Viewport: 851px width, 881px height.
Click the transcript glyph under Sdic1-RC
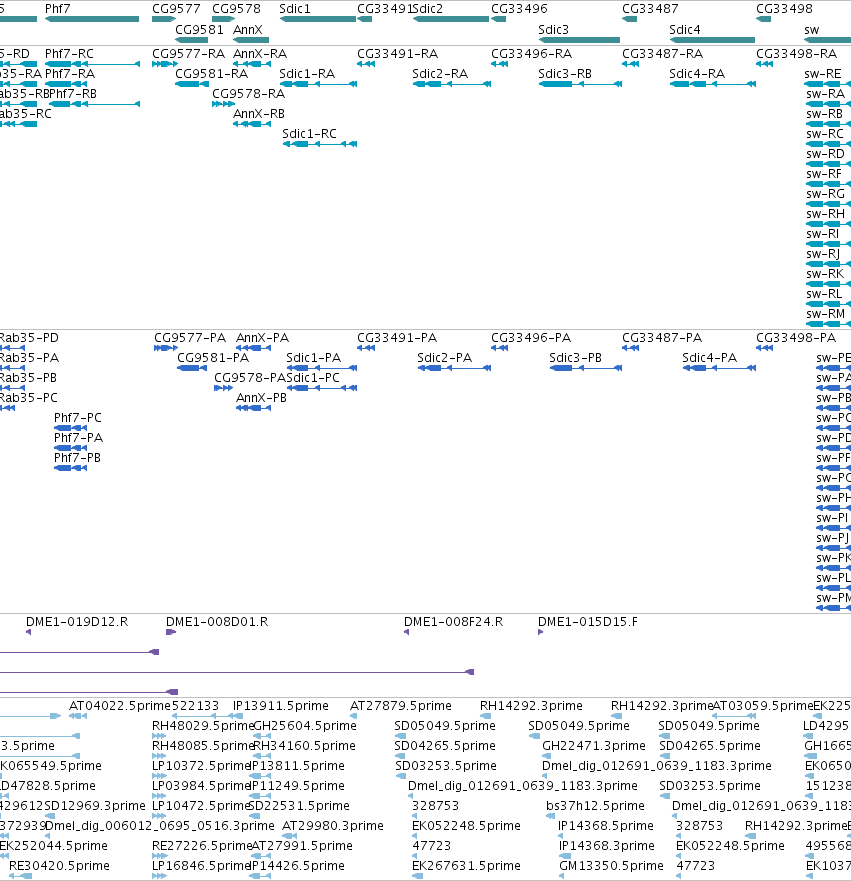point(320,144)
